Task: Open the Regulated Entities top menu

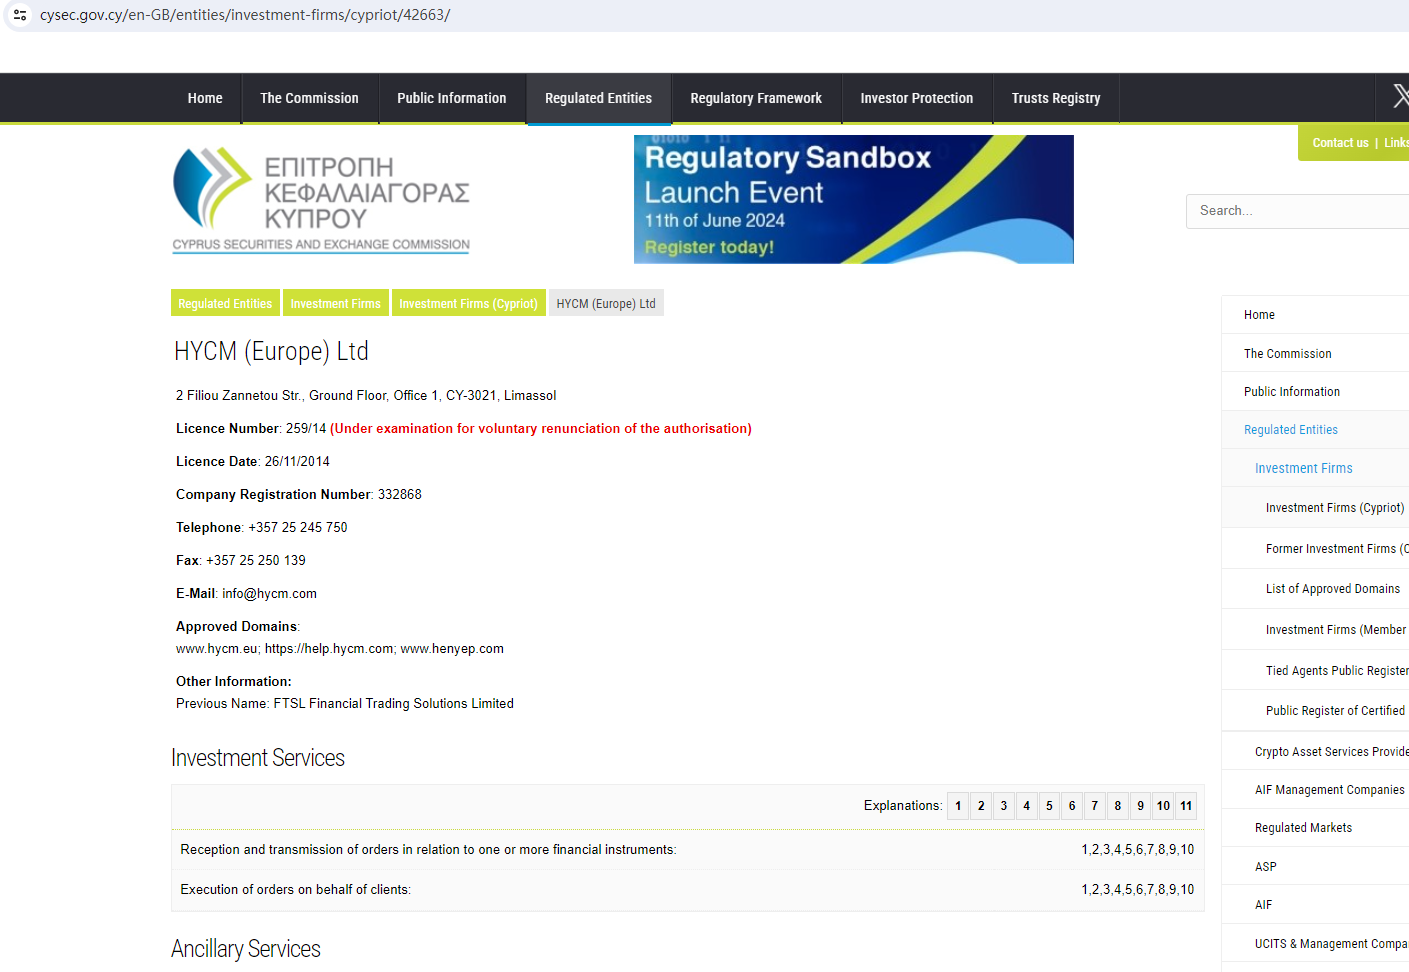Action: tap(598, 98)
